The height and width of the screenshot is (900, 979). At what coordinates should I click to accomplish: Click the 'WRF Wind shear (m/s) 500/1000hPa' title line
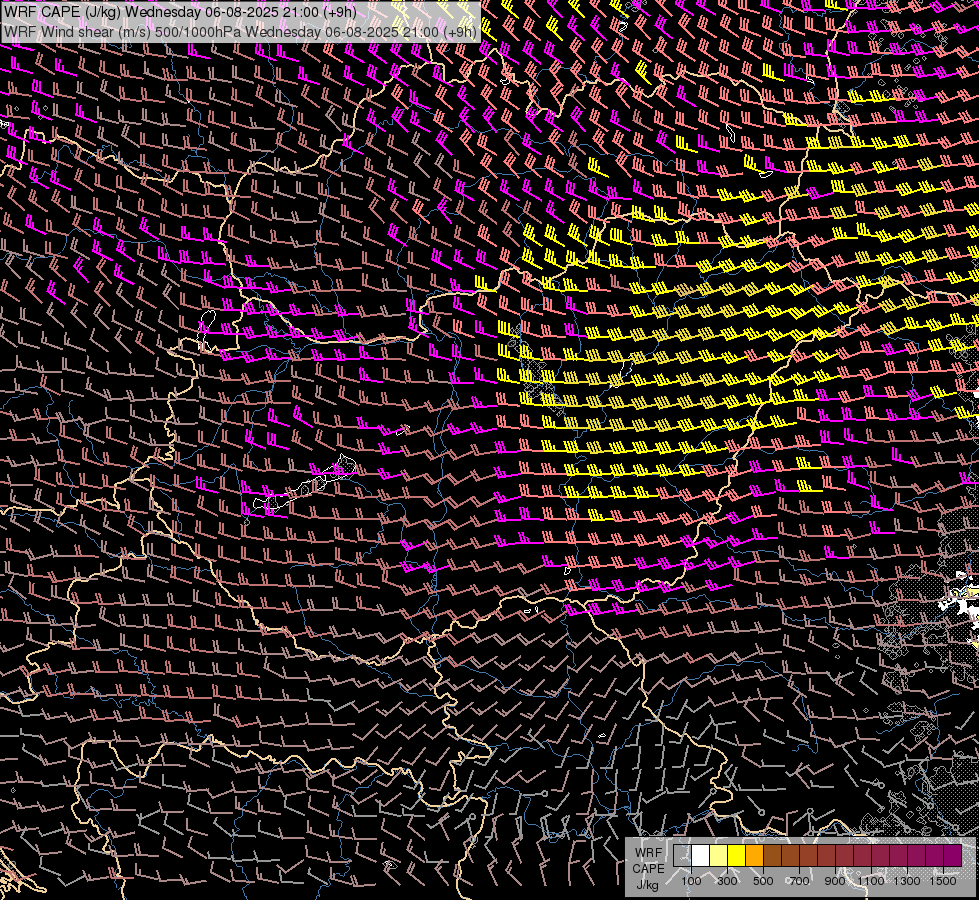click(240, 31)
